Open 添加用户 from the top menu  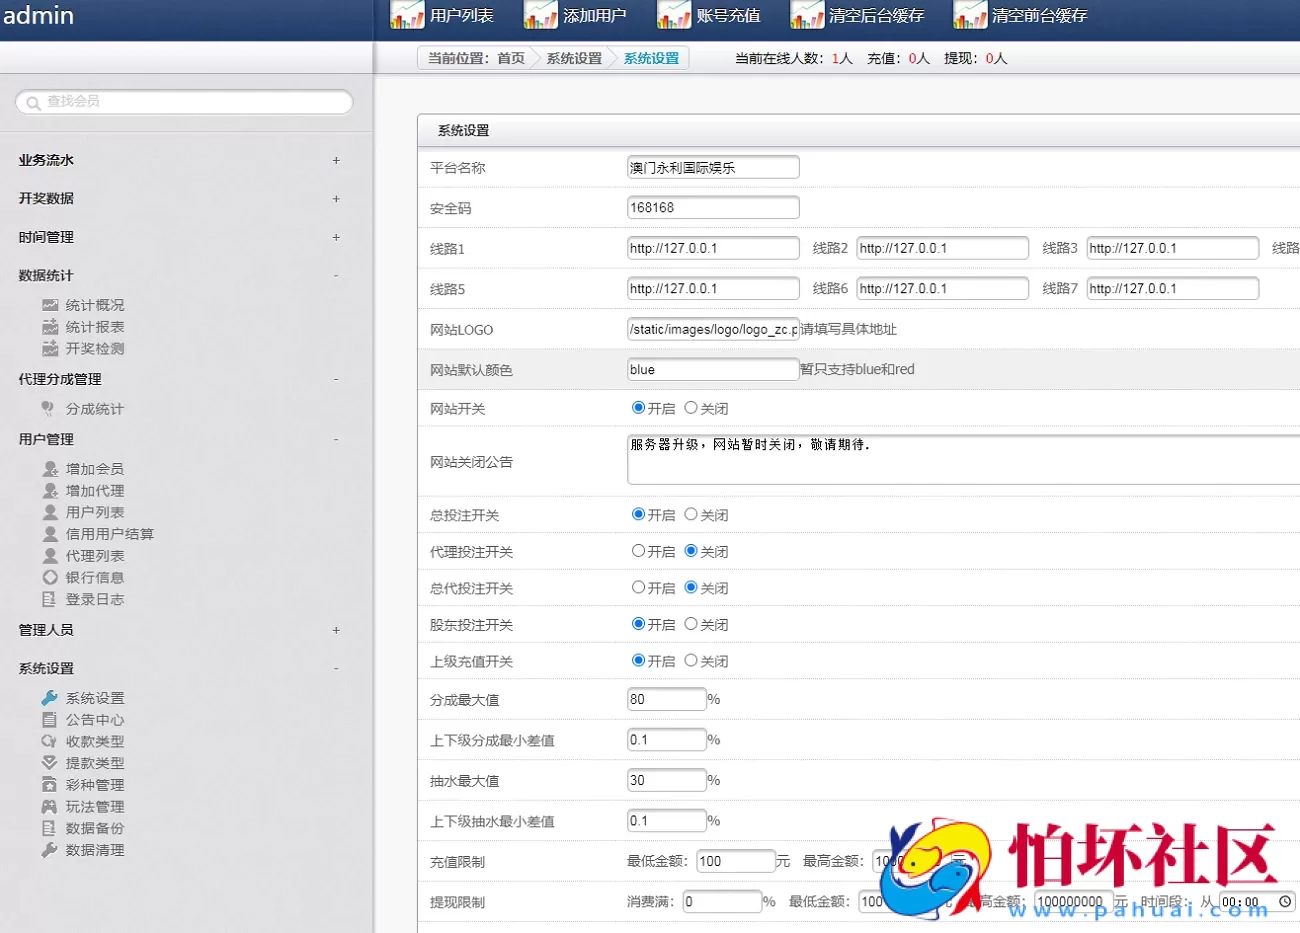[594, 15]
